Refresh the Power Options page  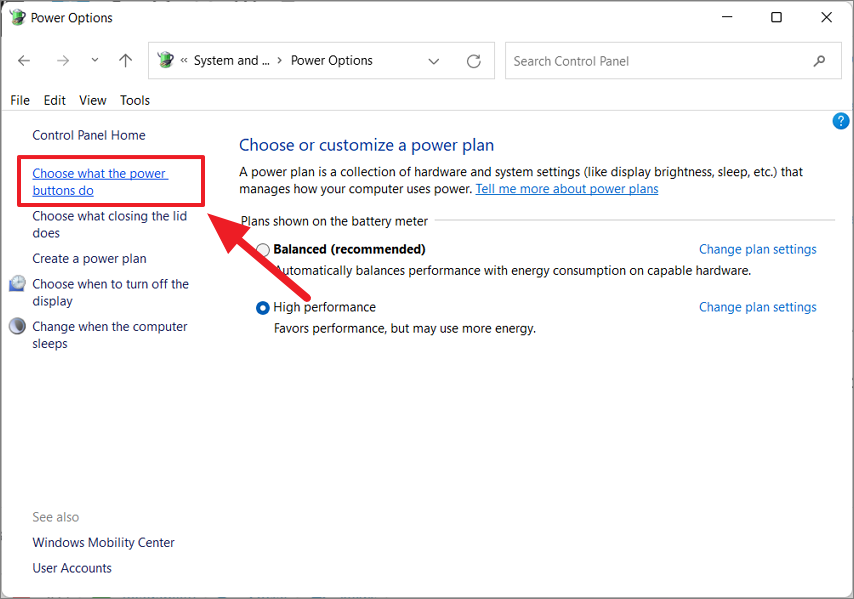click(474, 61)
